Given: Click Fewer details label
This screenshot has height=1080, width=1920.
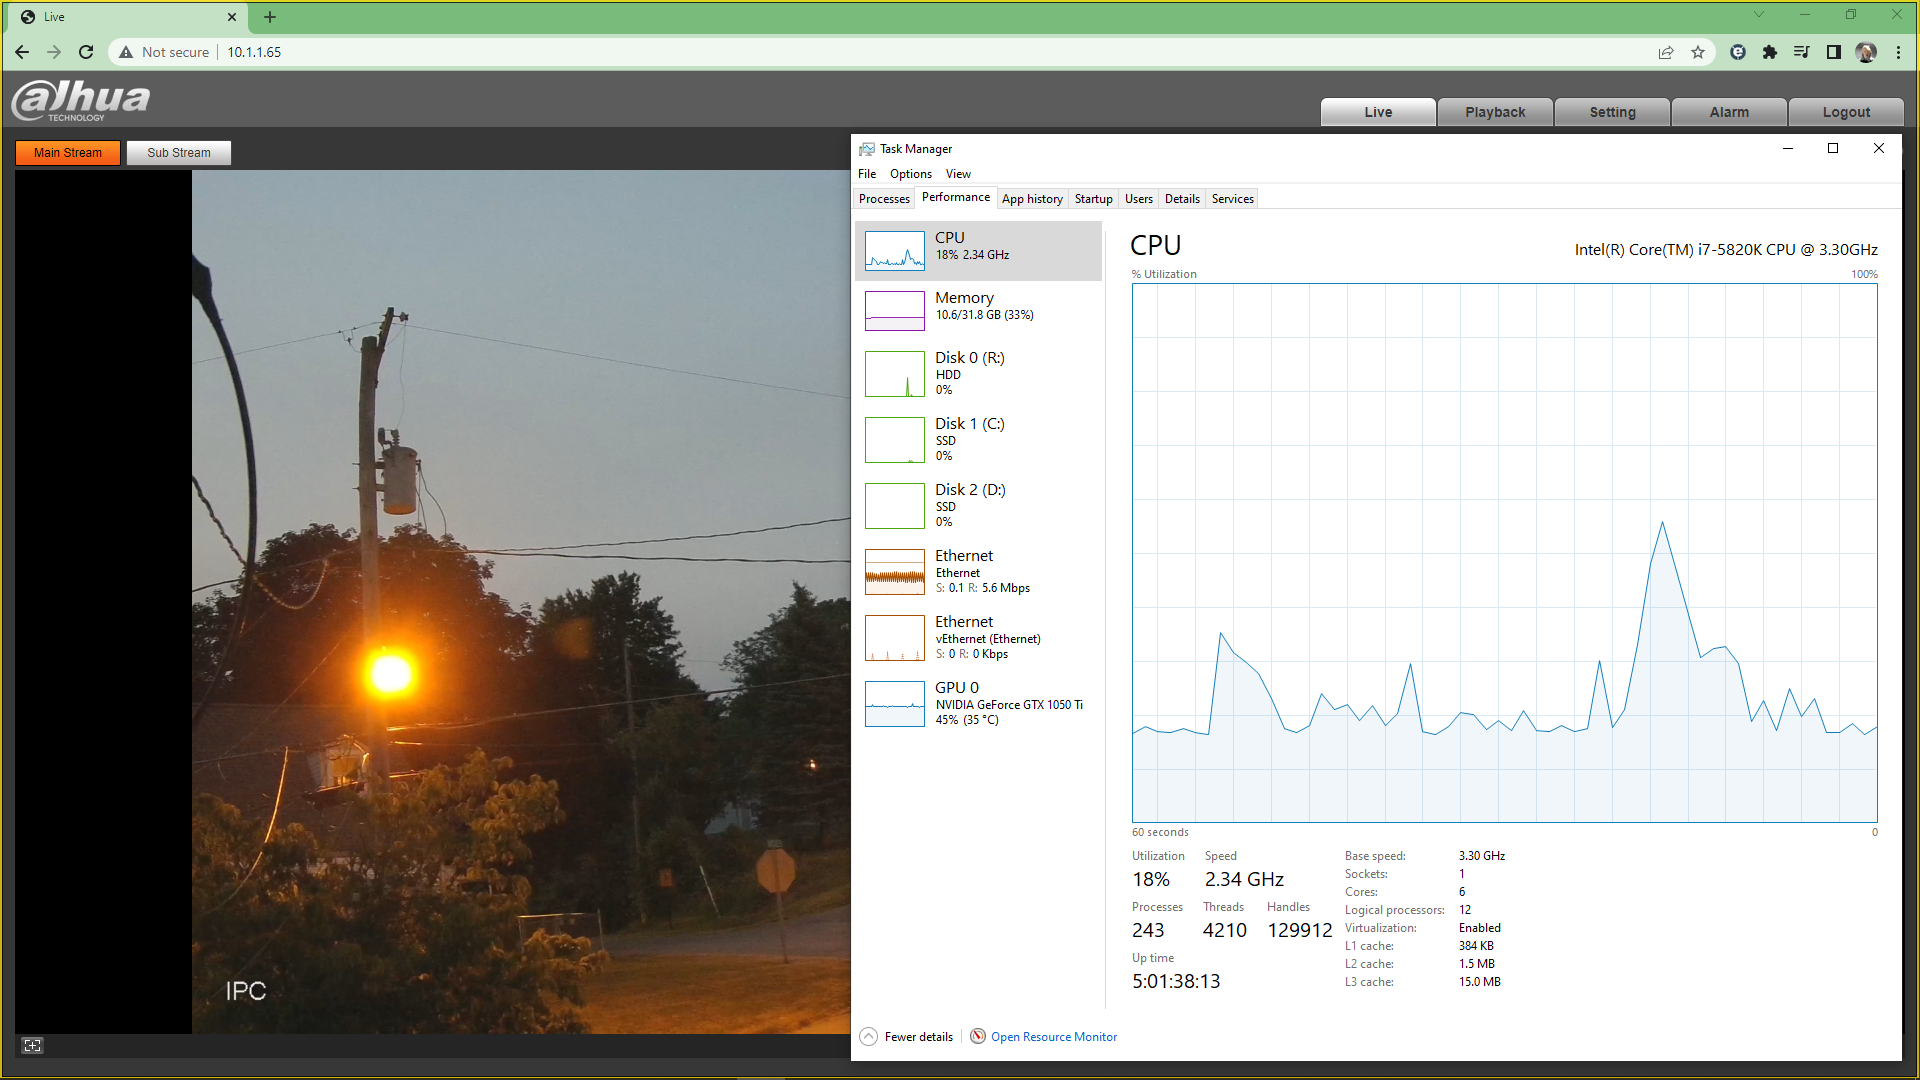Looking at the screenshot, I should [918, 1037].
